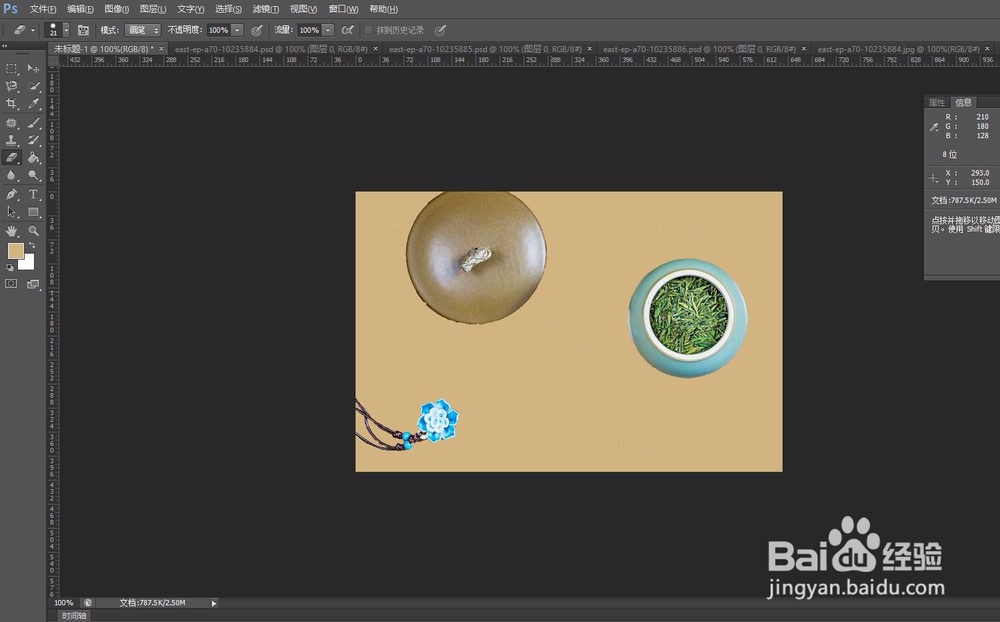Open the 滤镜 menu

click(265, 9)
